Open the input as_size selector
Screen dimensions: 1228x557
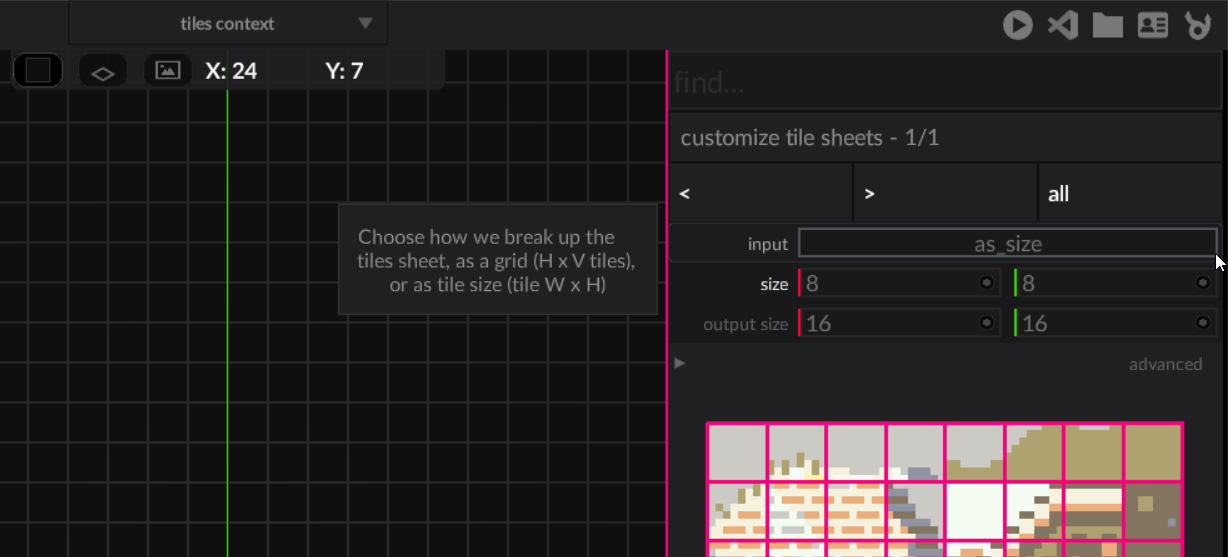[1007, 244]
